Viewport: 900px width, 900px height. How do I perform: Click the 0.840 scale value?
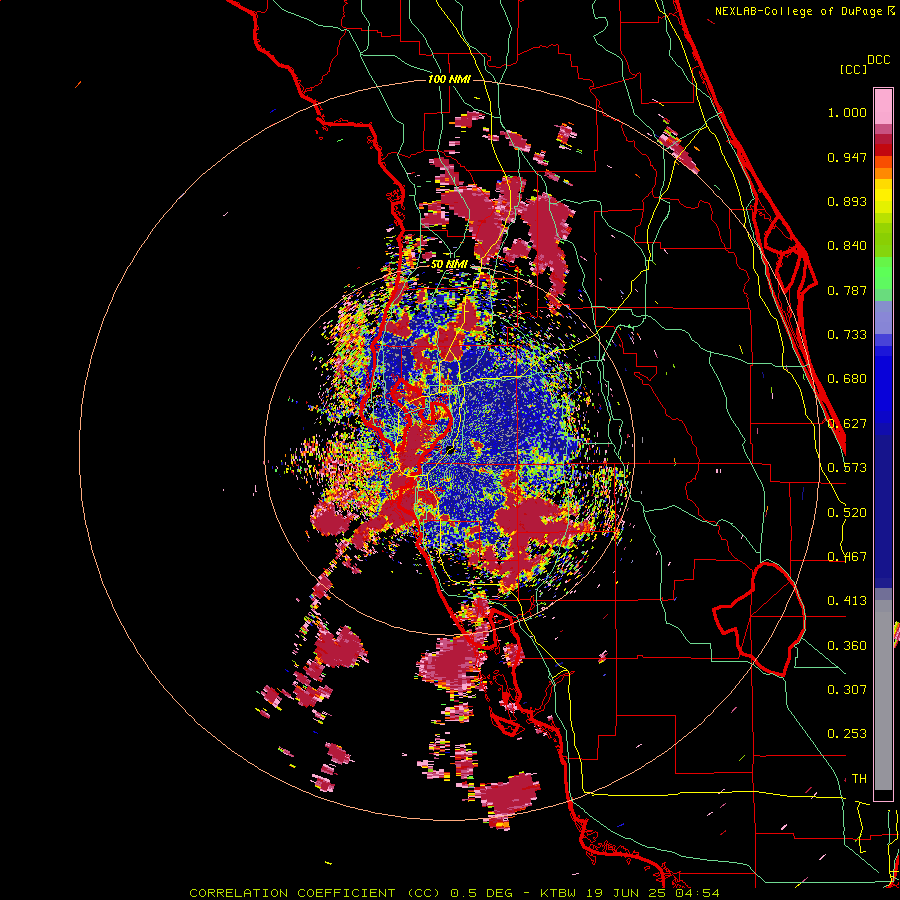[847, 246]
